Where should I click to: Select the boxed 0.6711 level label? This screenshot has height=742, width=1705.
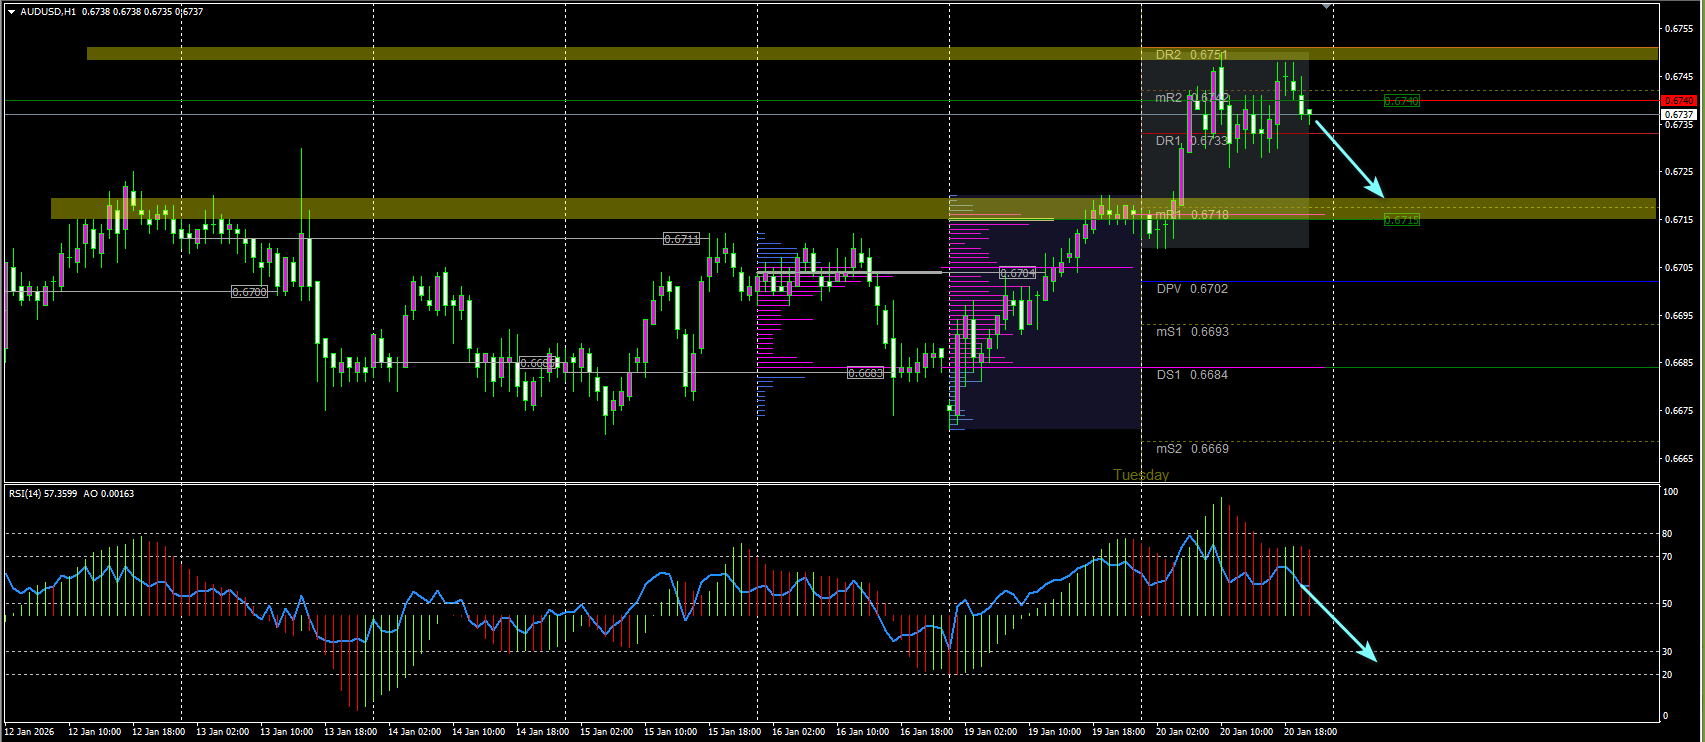[x=682, y=239]
